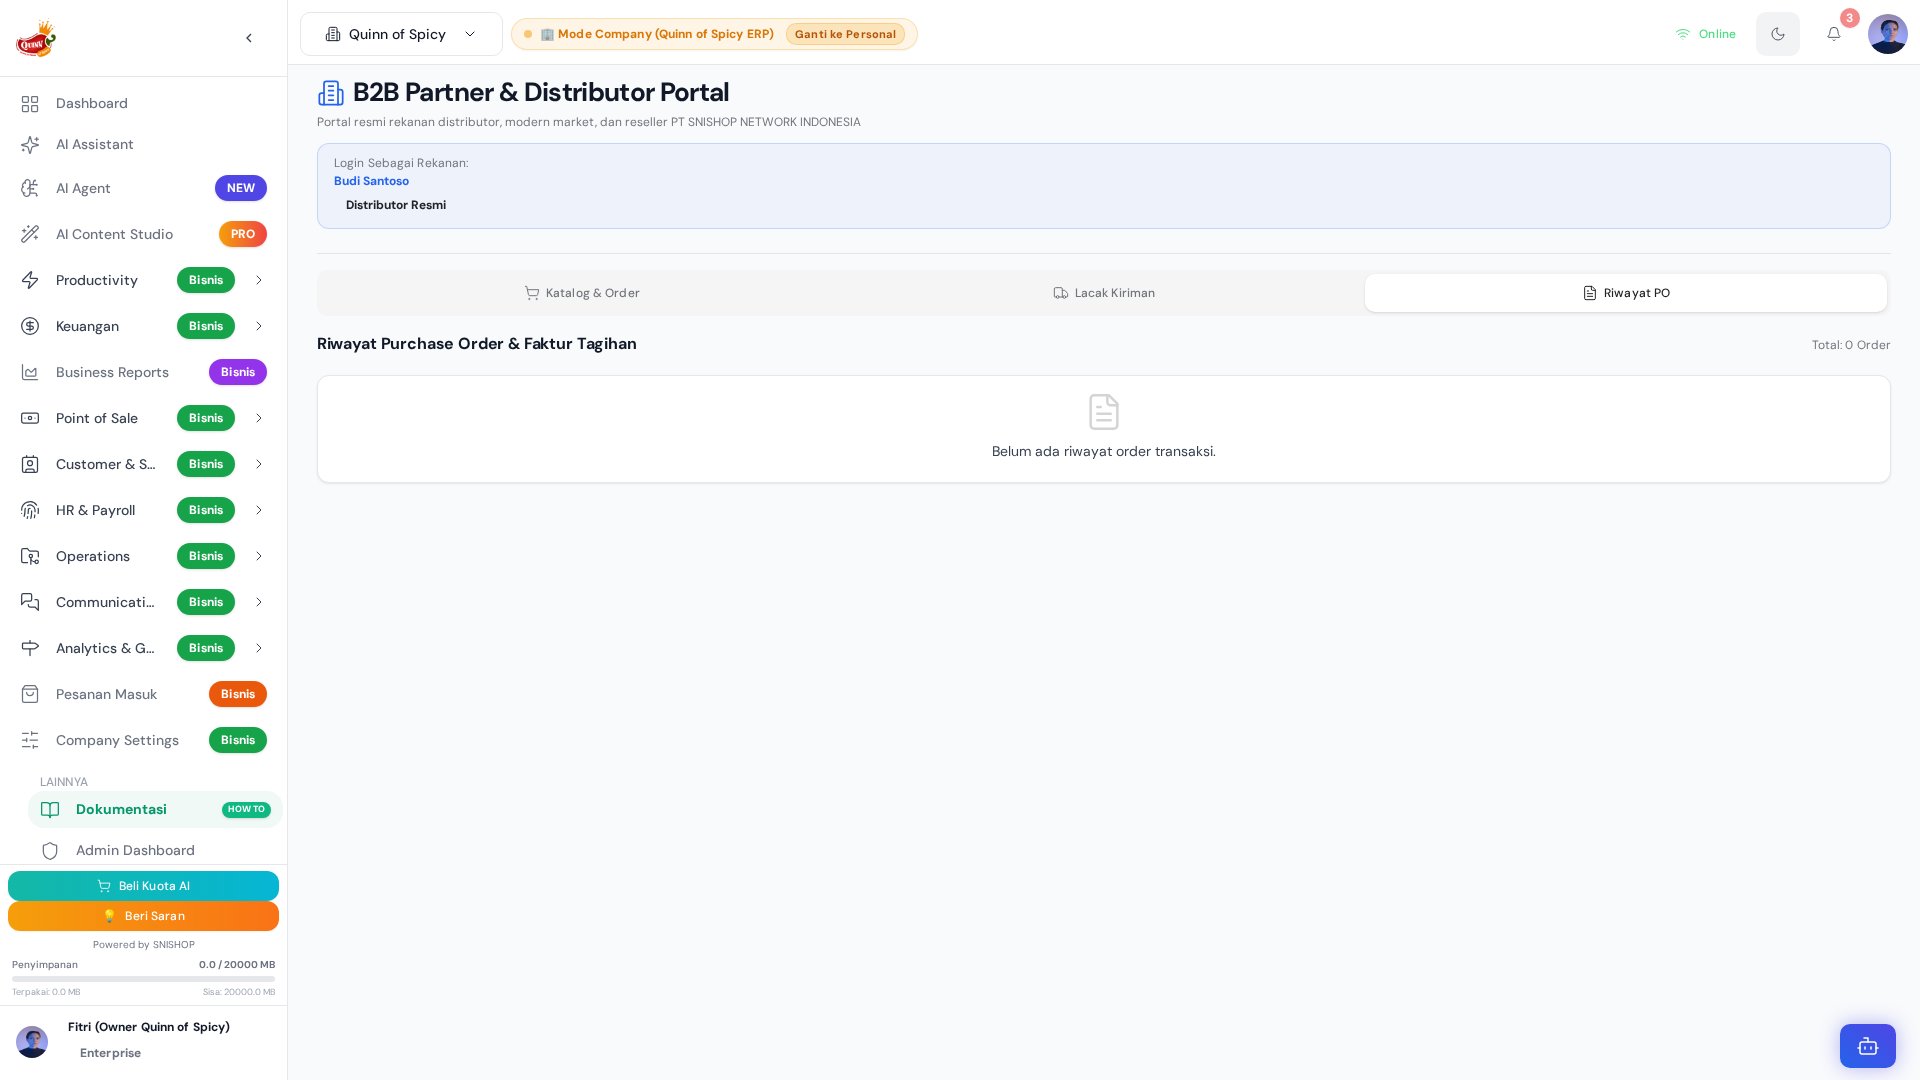Open AI Content Studio wand icon
This screenshot has width=1920, height=1080.
pos(30,234)
